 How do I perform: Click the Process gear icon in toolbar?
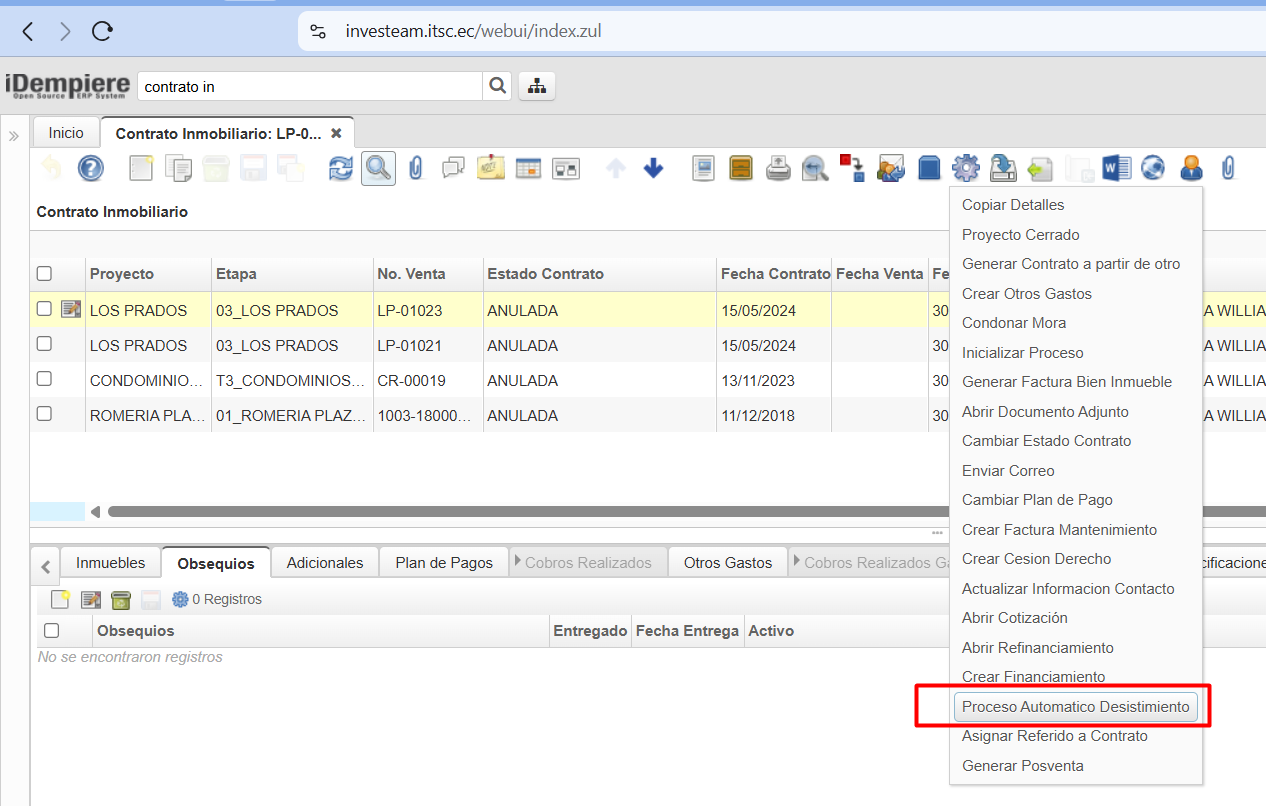coord(965,168)
